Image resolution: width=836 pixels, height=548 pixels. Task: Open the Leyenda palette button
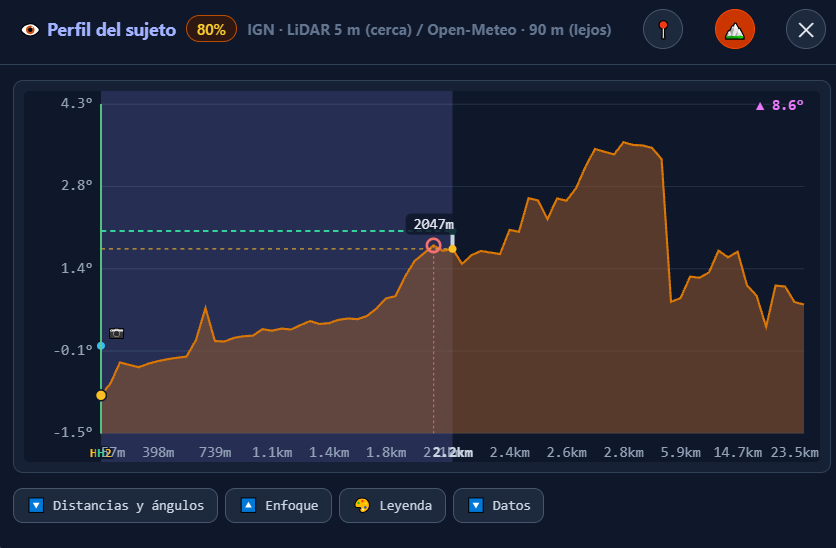pos(392,505)
